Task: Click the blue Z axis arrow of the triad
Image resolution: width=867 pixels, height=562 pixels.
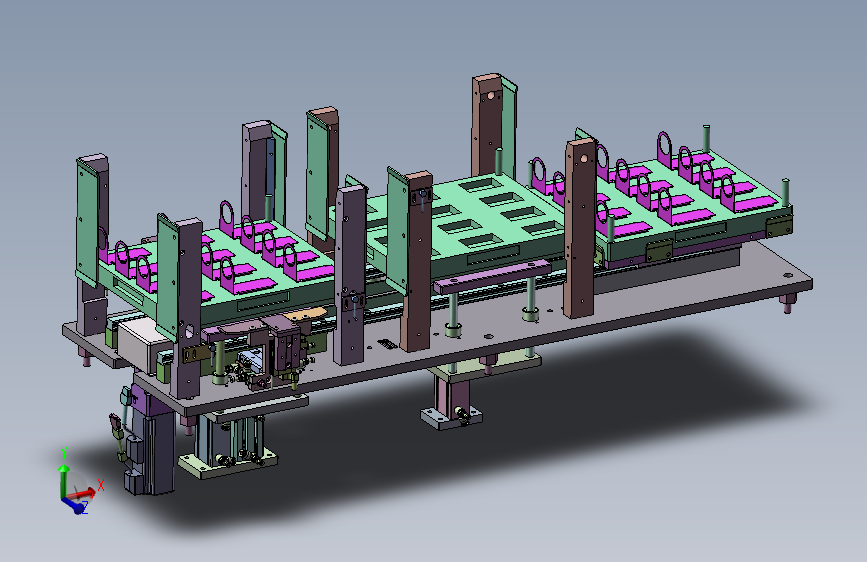Action: 74,504
